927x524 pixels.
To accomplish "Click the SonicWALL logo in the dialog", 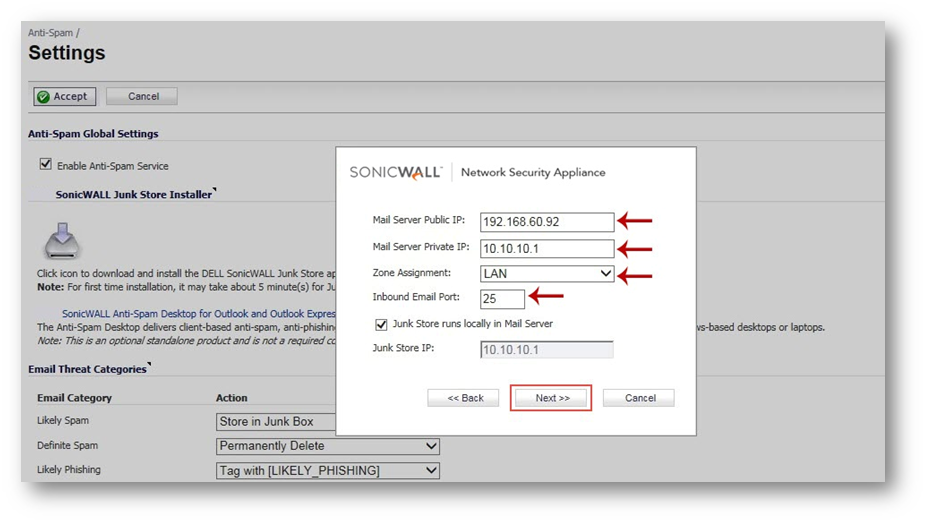I will pos(396,172).
